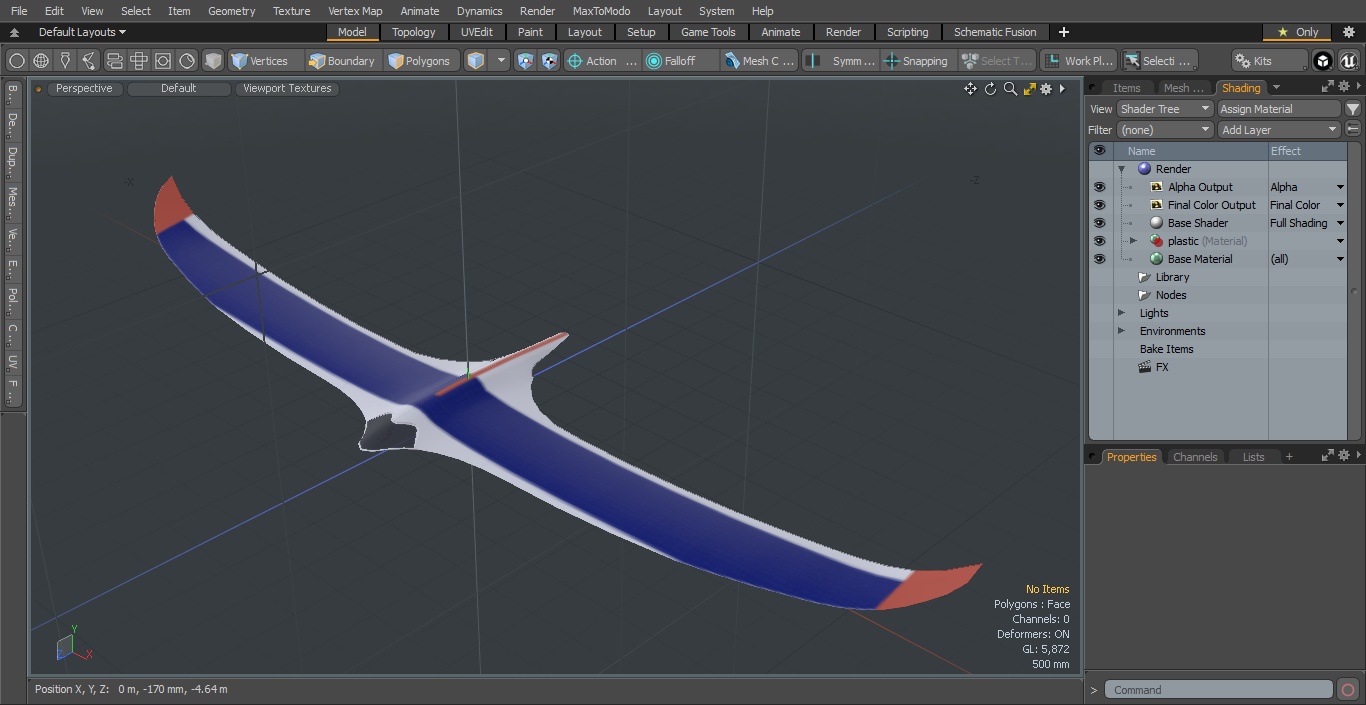Open the Filter (none) dropdown
This screenshot has height=705, width=1366.
[1165, 130]
